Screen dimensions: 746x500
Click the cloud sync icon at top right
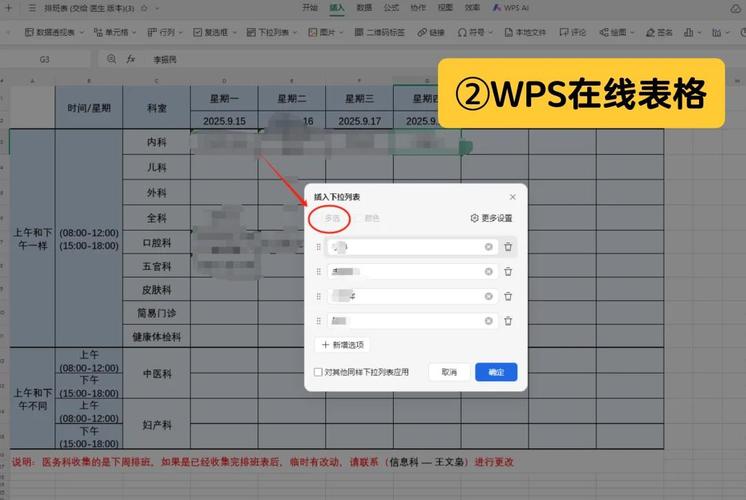pos(736,9)
